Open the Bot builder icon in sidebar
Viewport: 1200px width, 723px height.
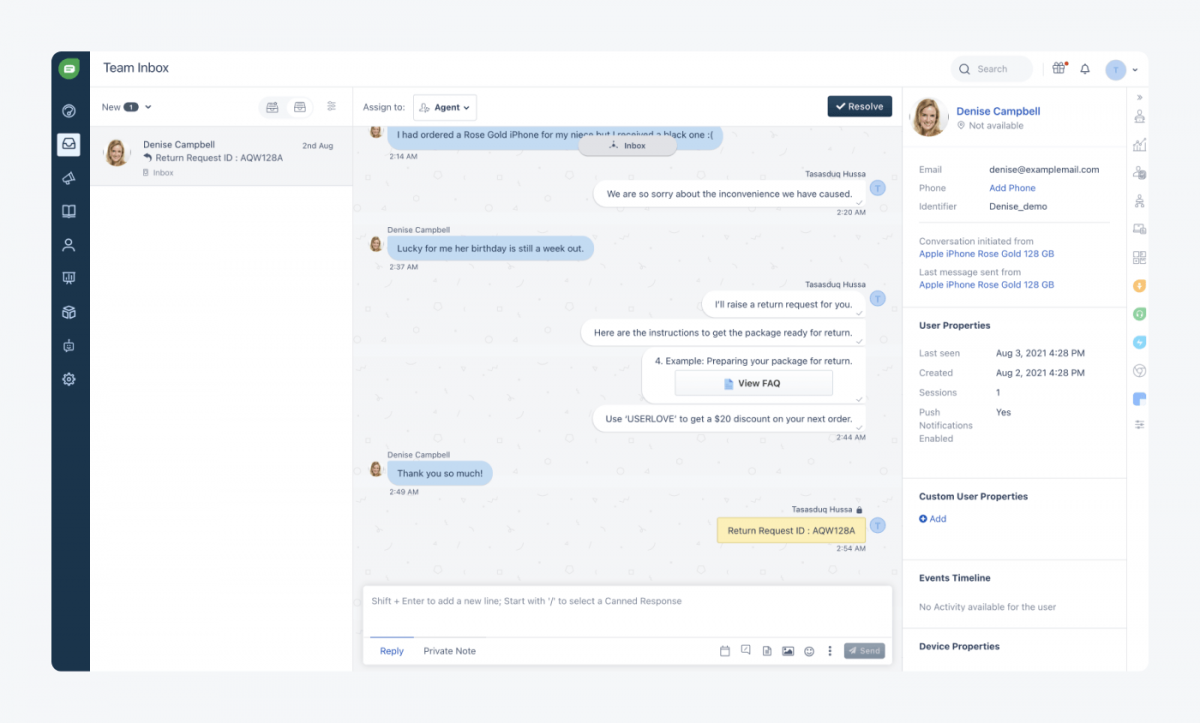click(68, 345)
